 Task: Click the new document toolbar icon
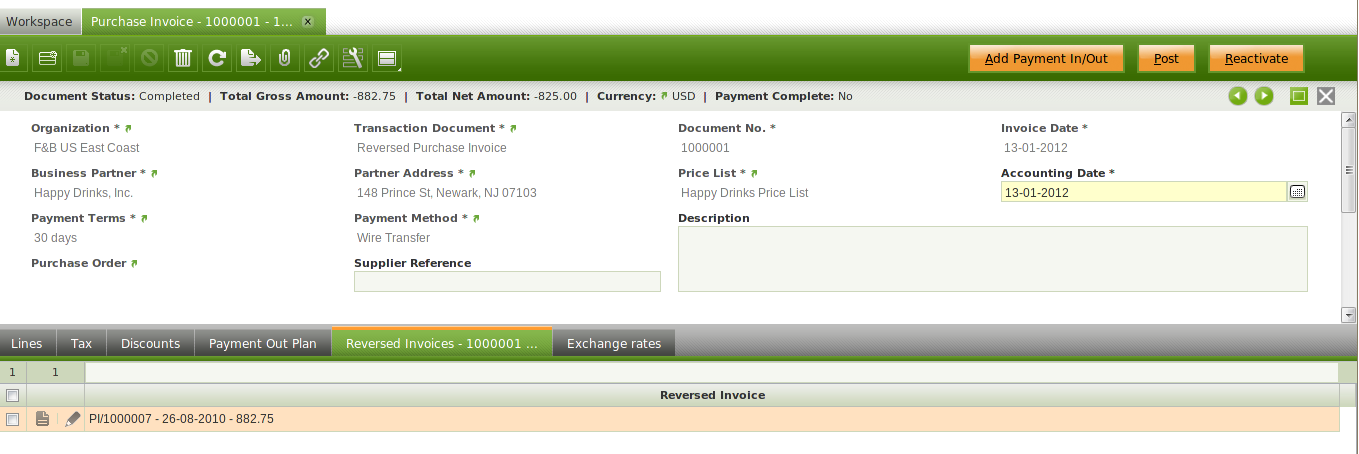click(13, 59)
